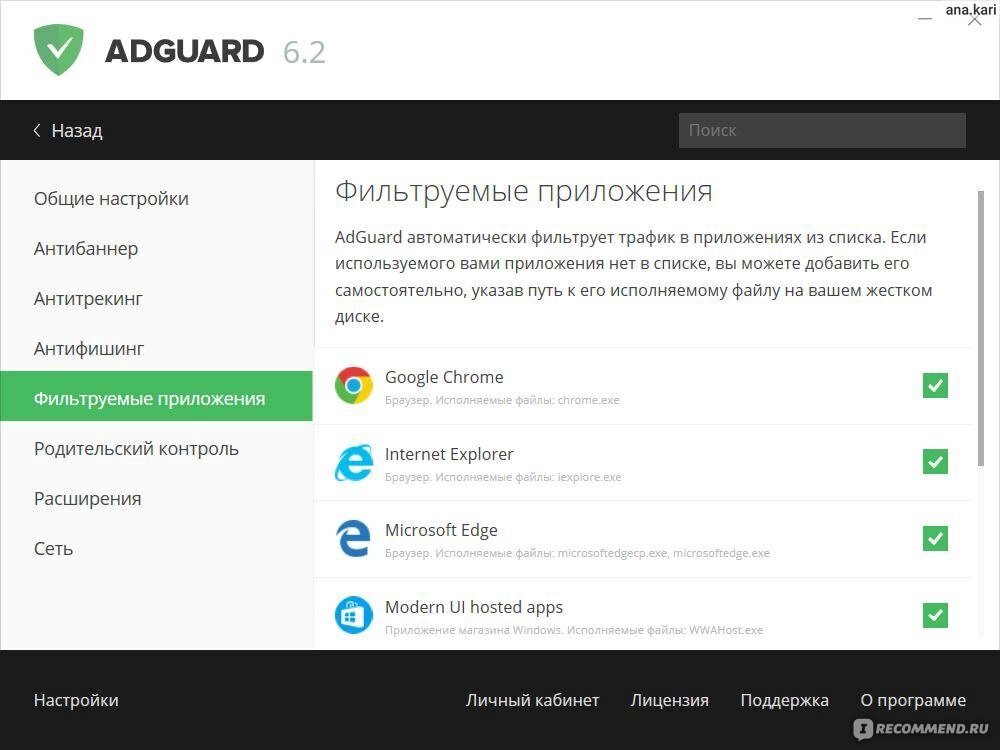Click the Modern UI hosted apps icon

pos(353,615)
